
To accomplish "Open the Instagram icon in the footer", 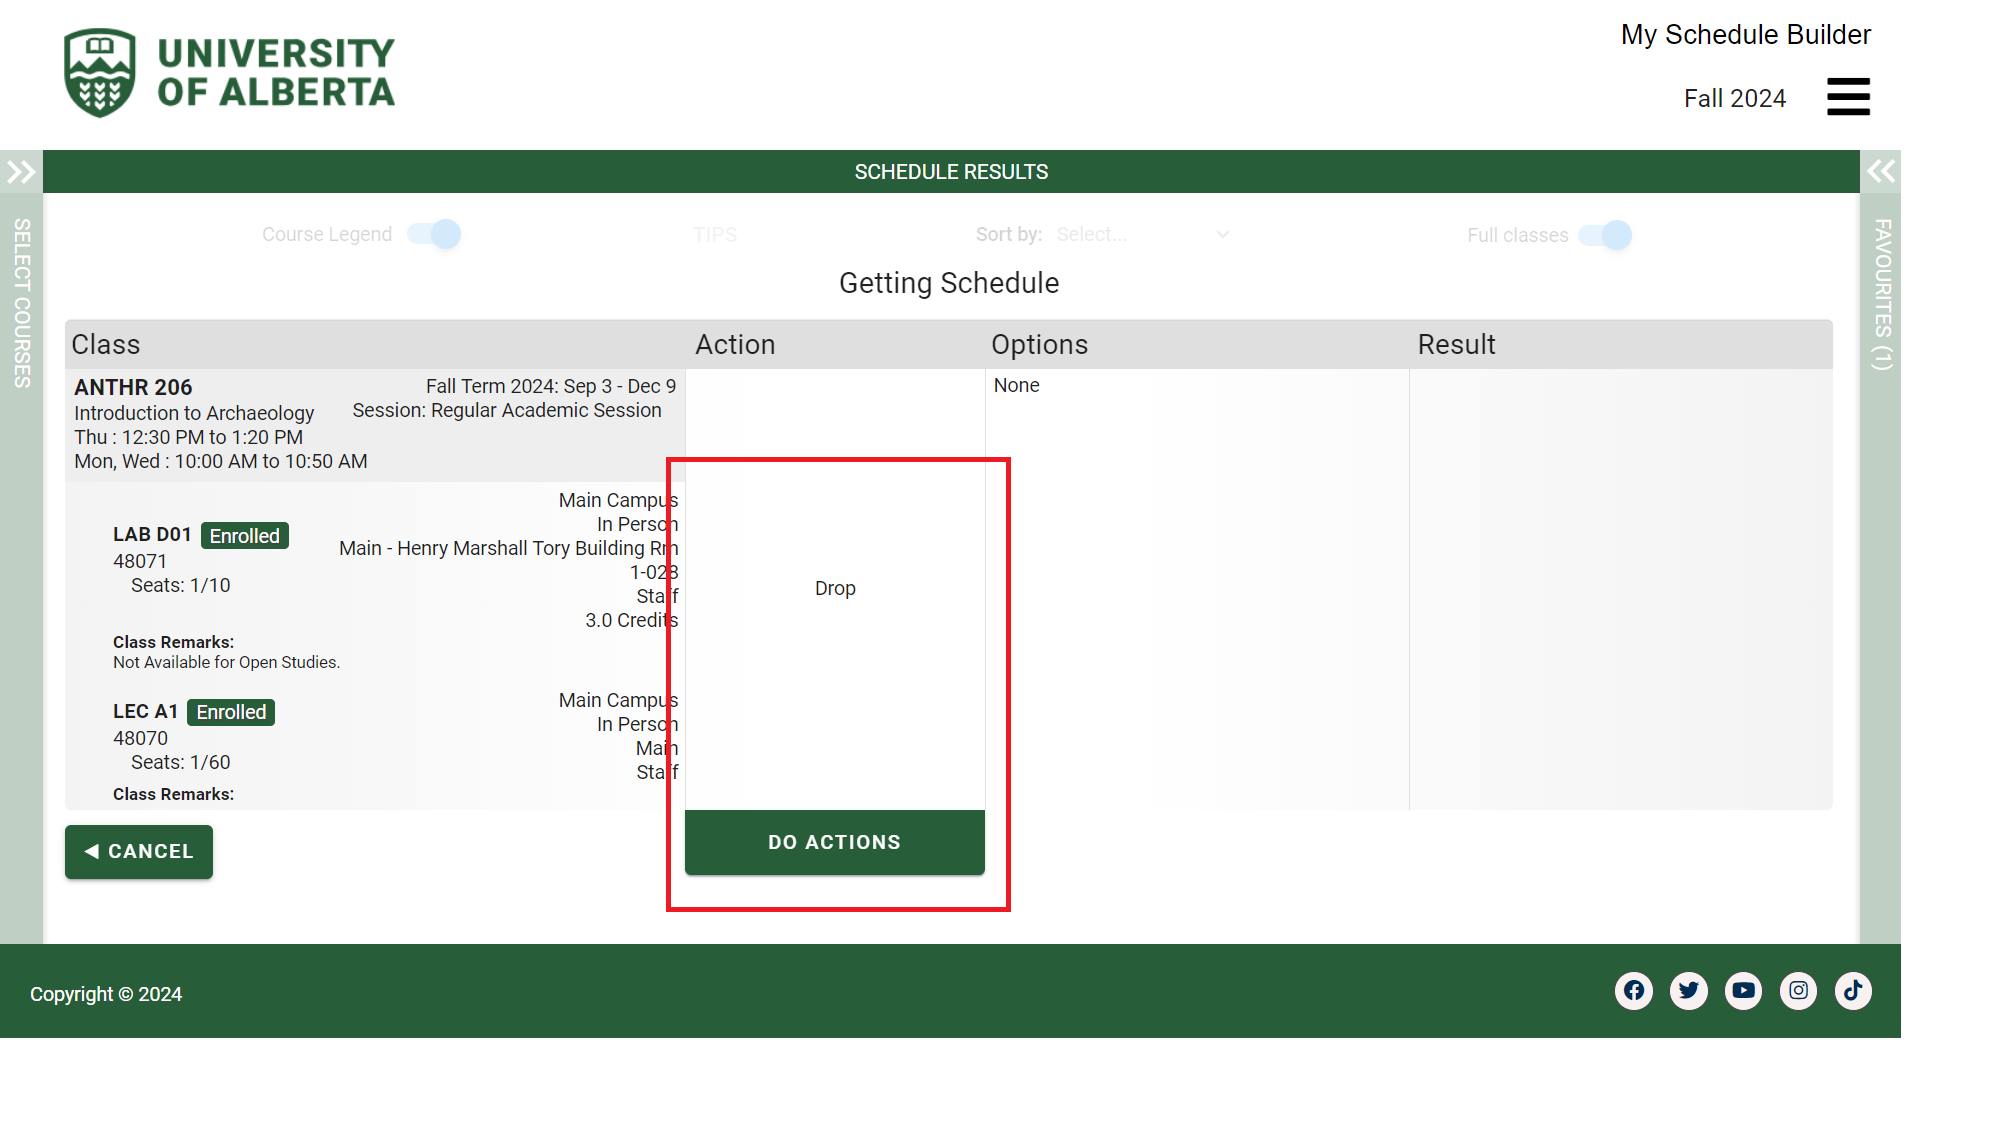I will (x=1799, y=991).
